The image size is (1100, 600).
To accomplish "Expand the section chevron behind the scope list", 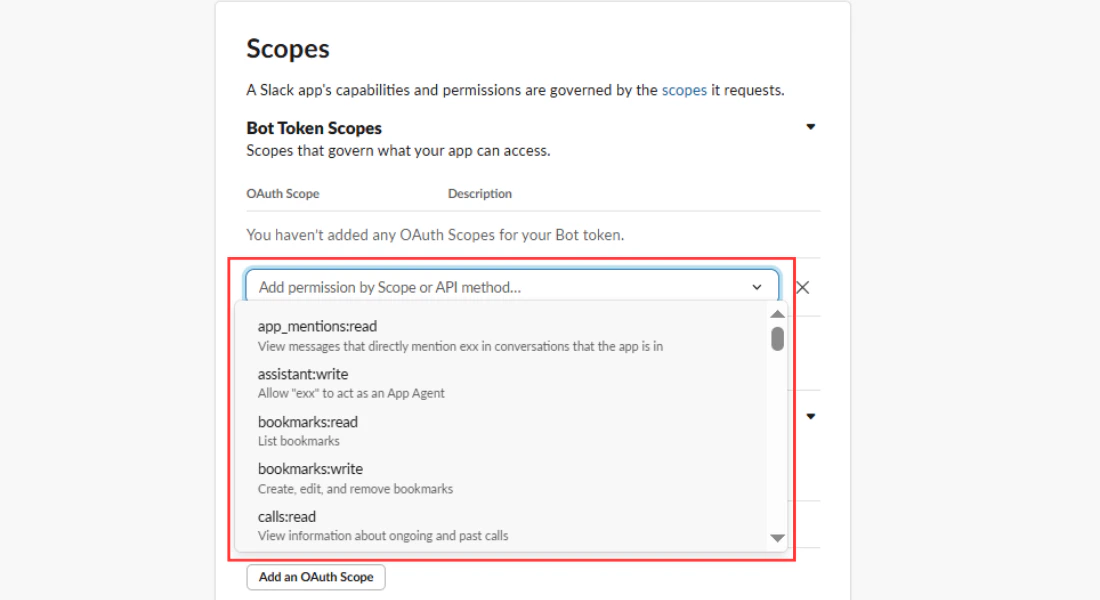I will coord(811,415).
